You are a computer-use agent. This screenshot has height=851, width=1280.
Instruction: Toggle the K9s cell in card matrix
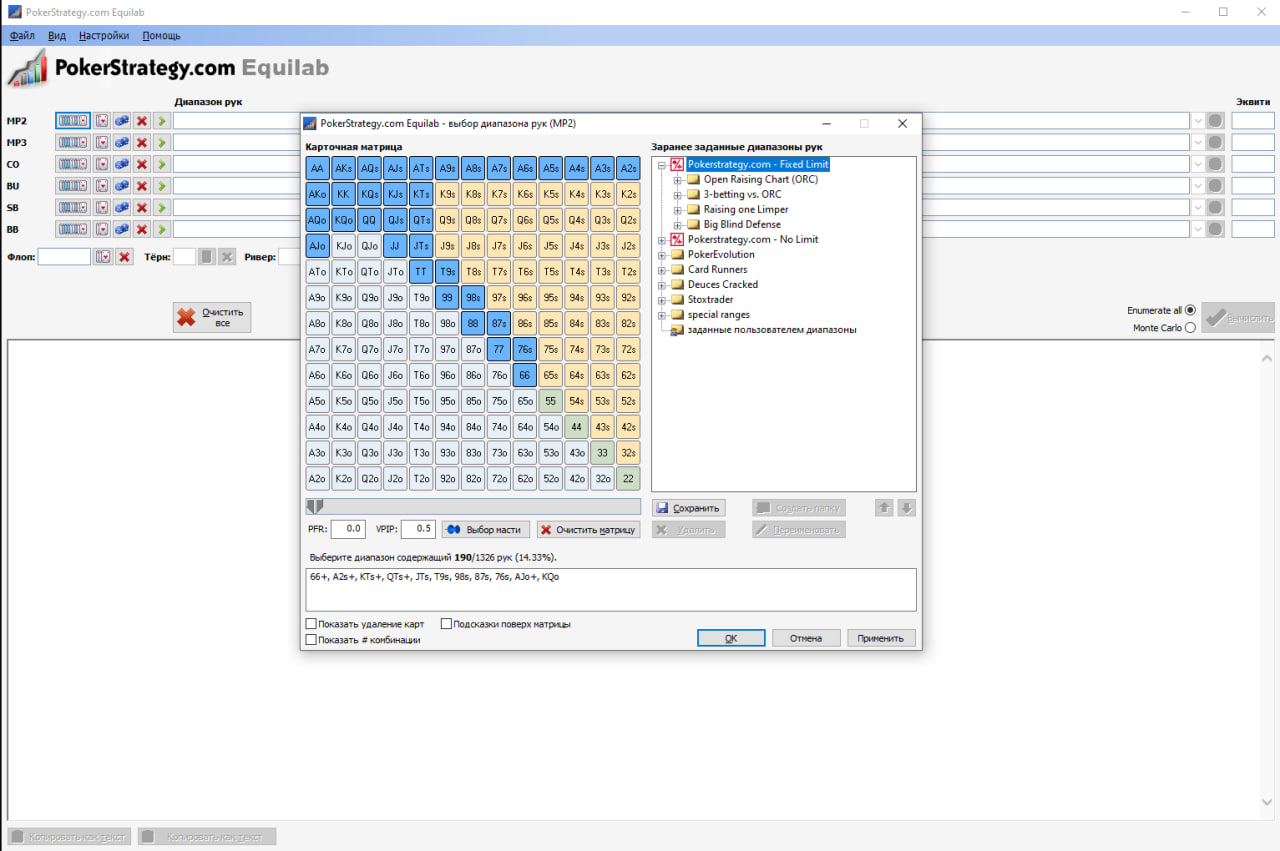click(447, 194)
